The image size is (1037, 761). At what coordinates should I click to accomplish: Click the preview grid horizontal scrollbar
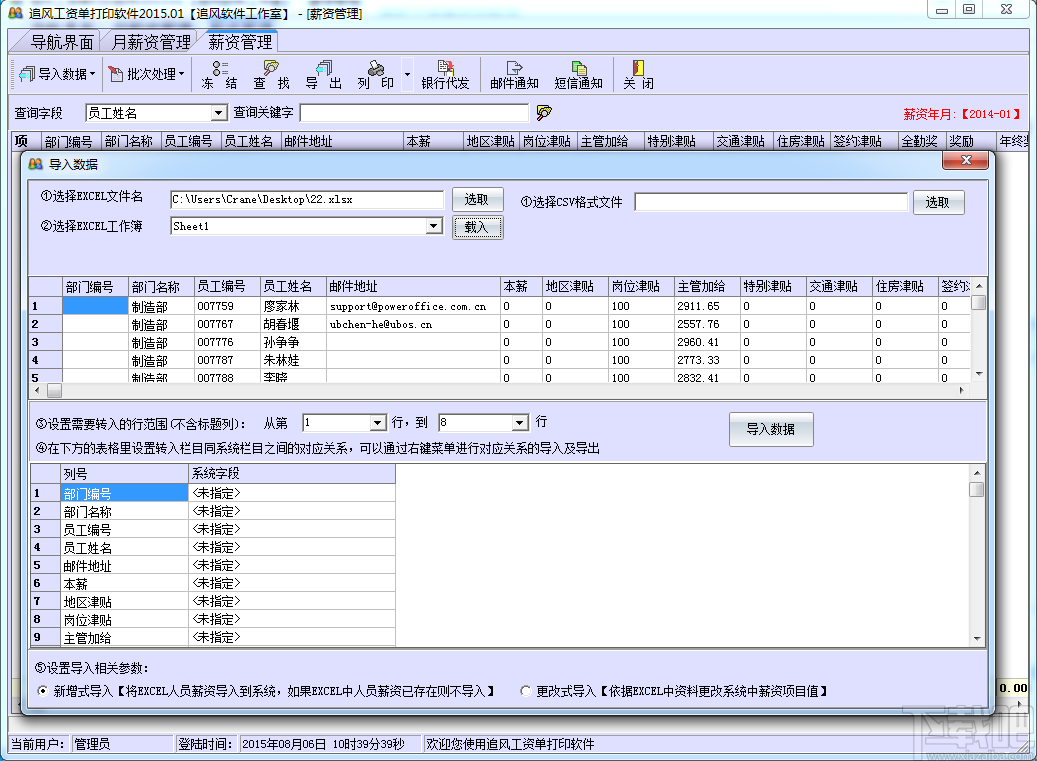[x=500, y=390]
